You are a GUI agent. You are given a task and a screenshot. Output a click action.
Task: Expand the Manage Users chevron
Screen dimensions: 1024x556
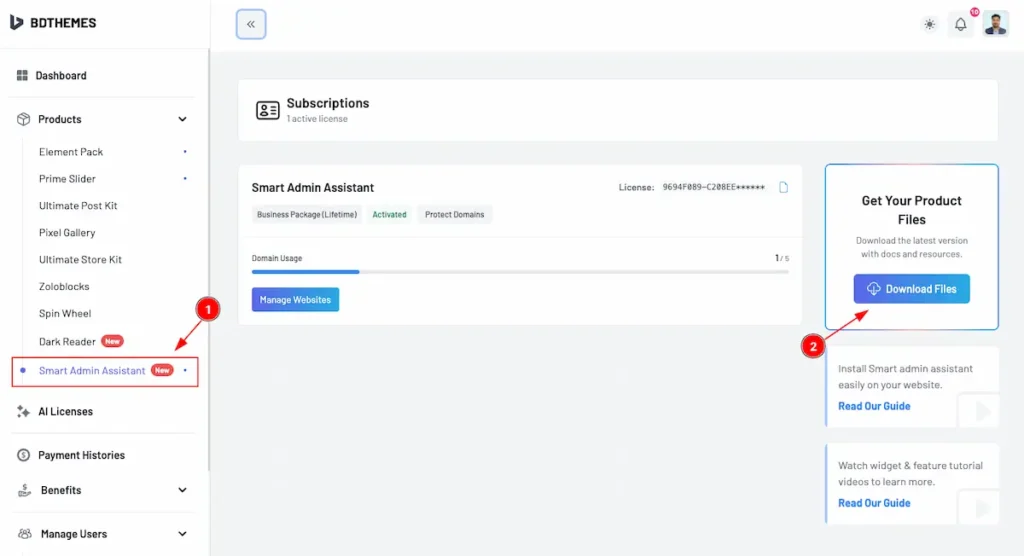[x=182, y=534]
